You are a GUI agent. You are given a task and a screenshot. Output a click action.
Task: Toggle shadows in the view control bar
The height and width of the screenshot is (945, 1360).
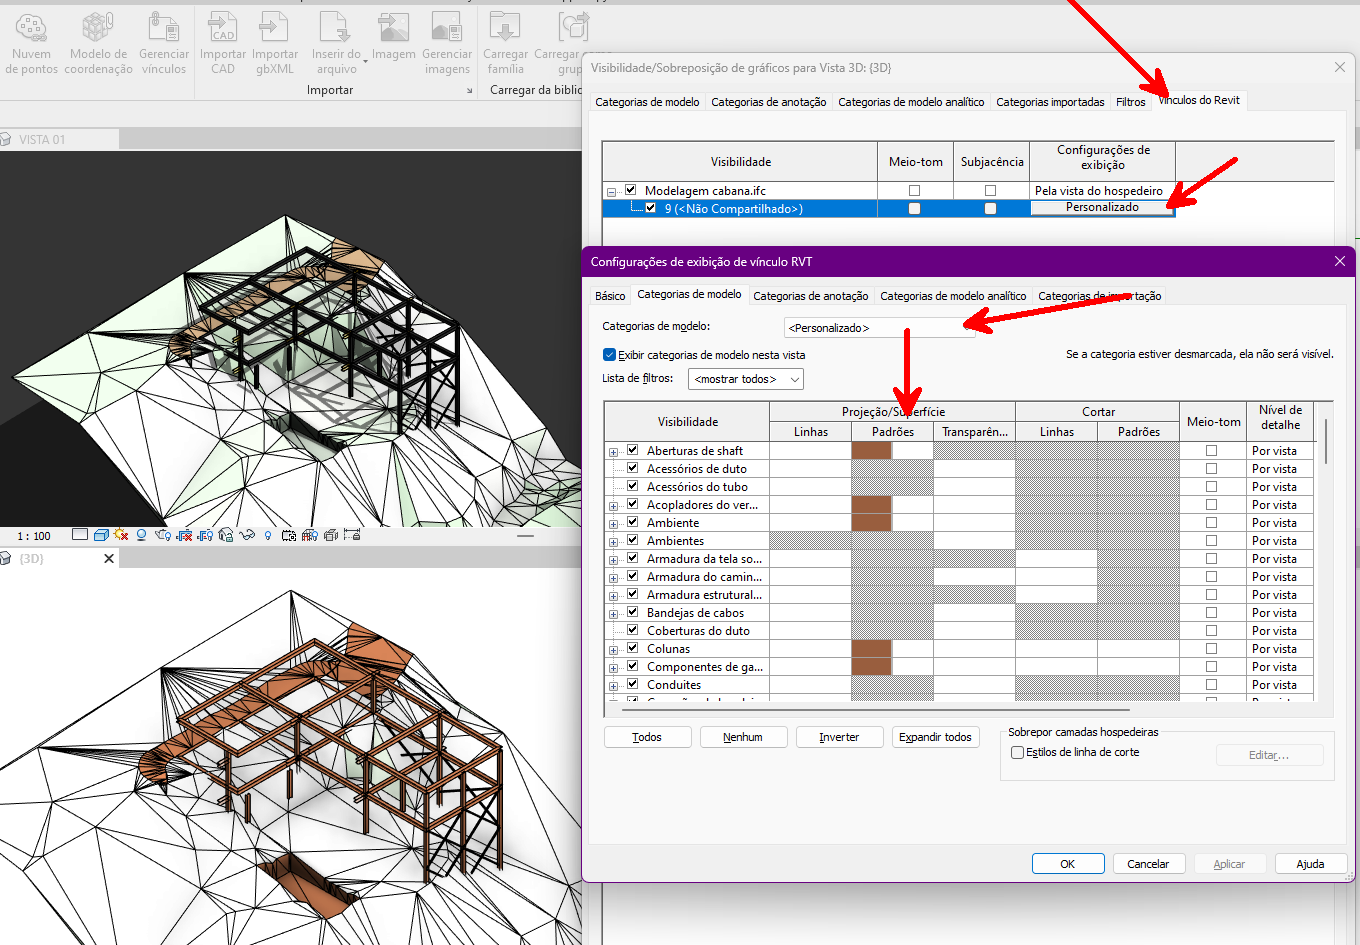point(141,536)
